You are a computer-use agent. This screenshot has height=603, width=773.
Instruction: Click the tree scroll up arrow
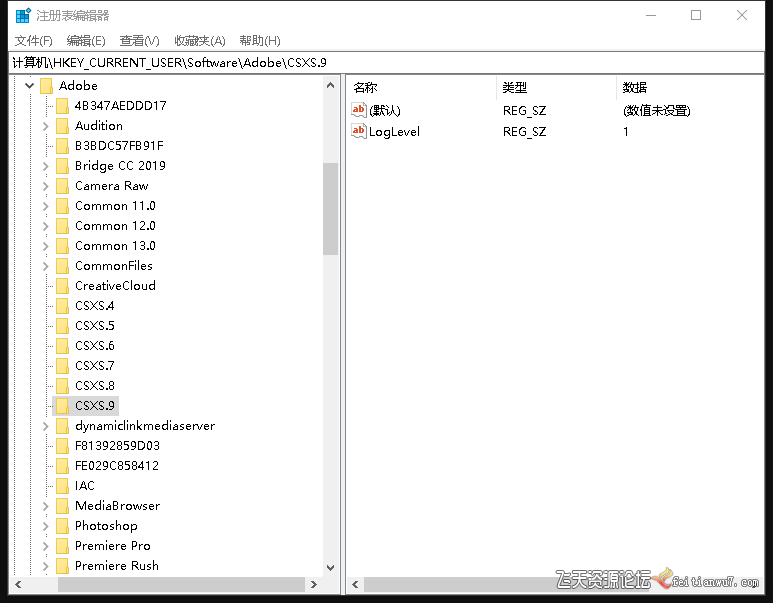click(330, 85)
